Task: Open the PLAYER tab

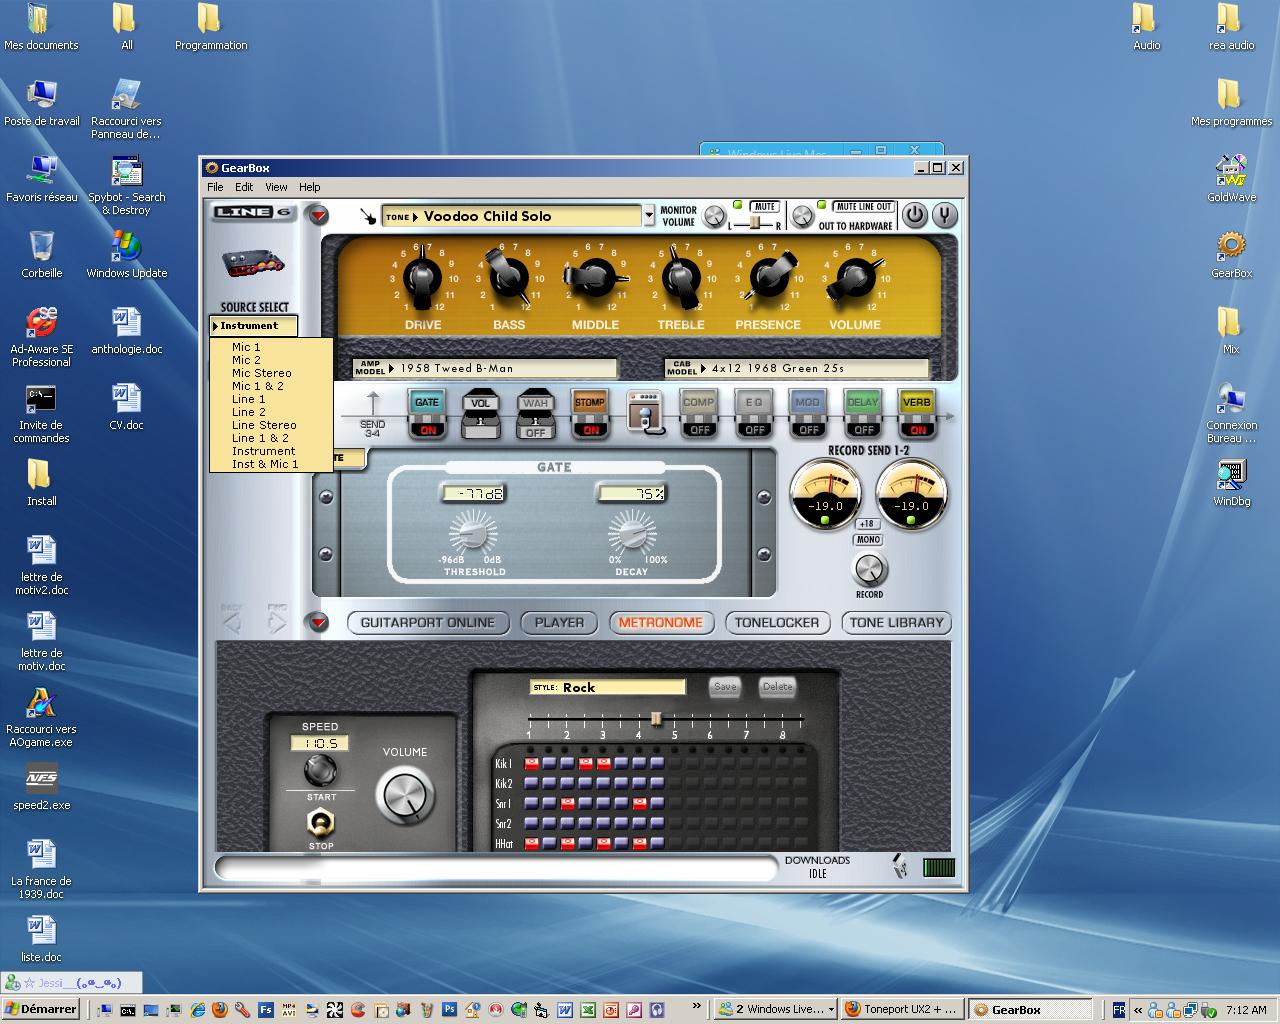Action: (x=559, y=622)
